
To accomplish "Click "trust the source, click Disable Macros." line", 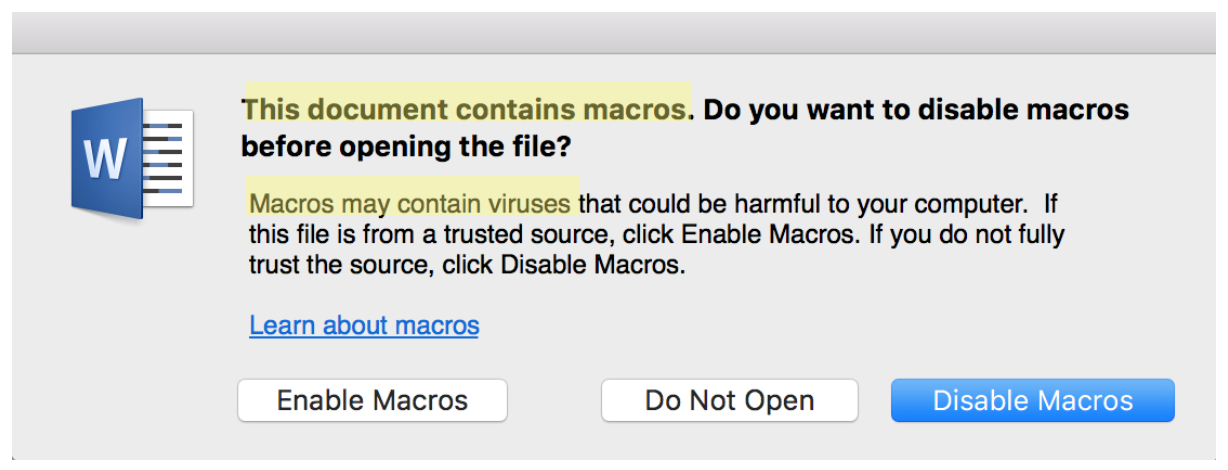I will point(467,267).
